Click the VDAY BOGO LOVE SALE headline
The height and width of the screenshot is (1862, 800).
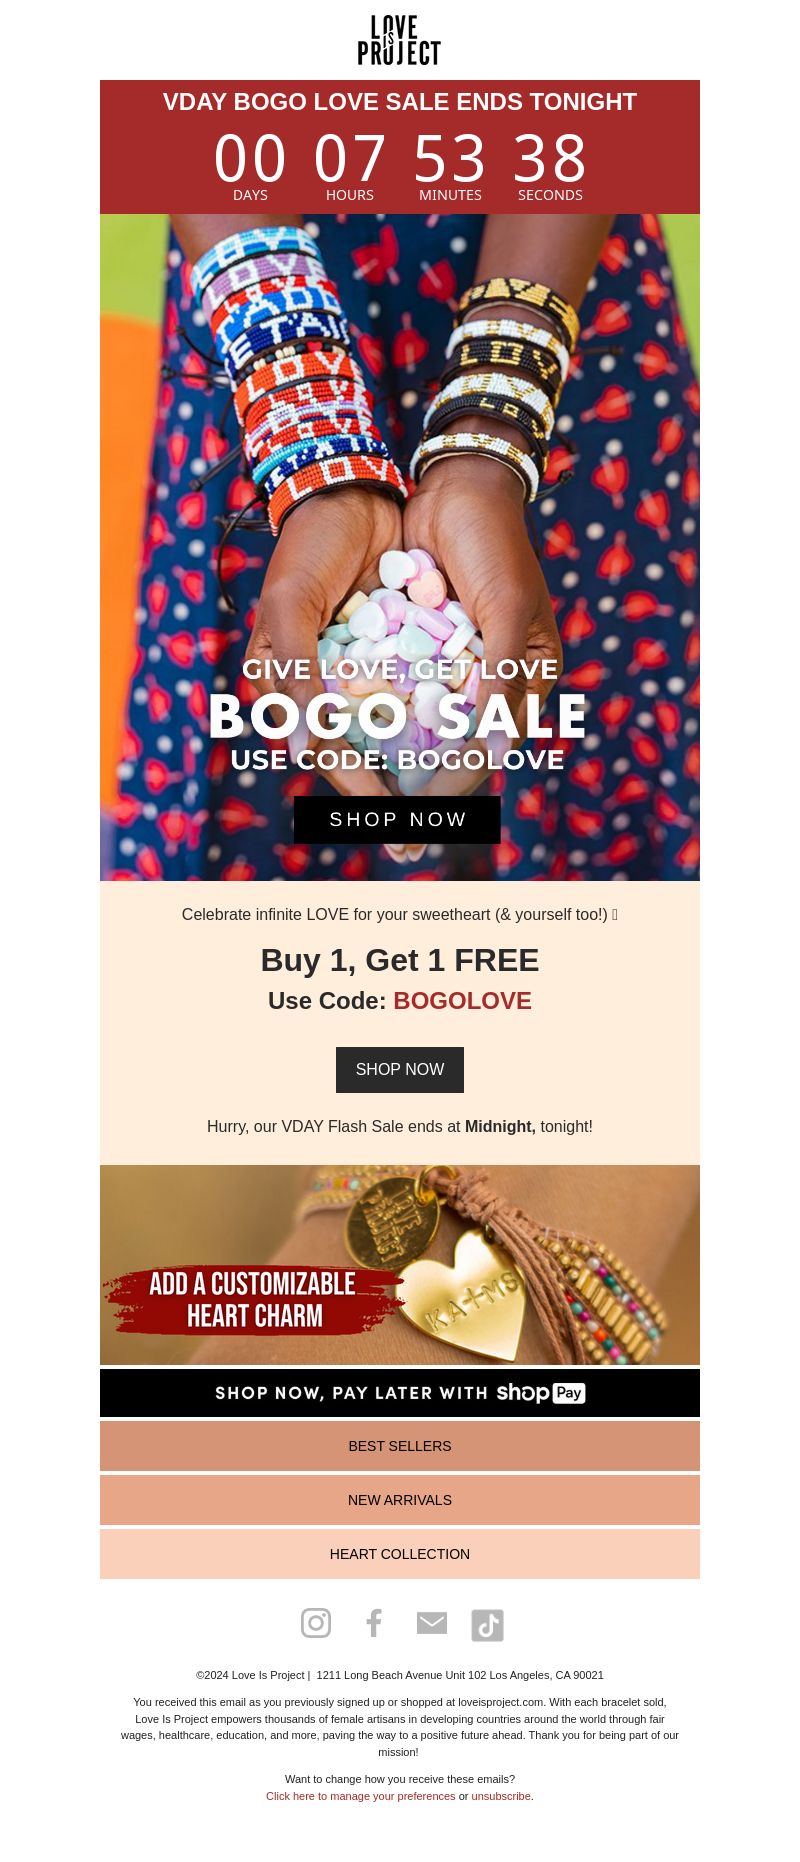click(x=400, y=102)
